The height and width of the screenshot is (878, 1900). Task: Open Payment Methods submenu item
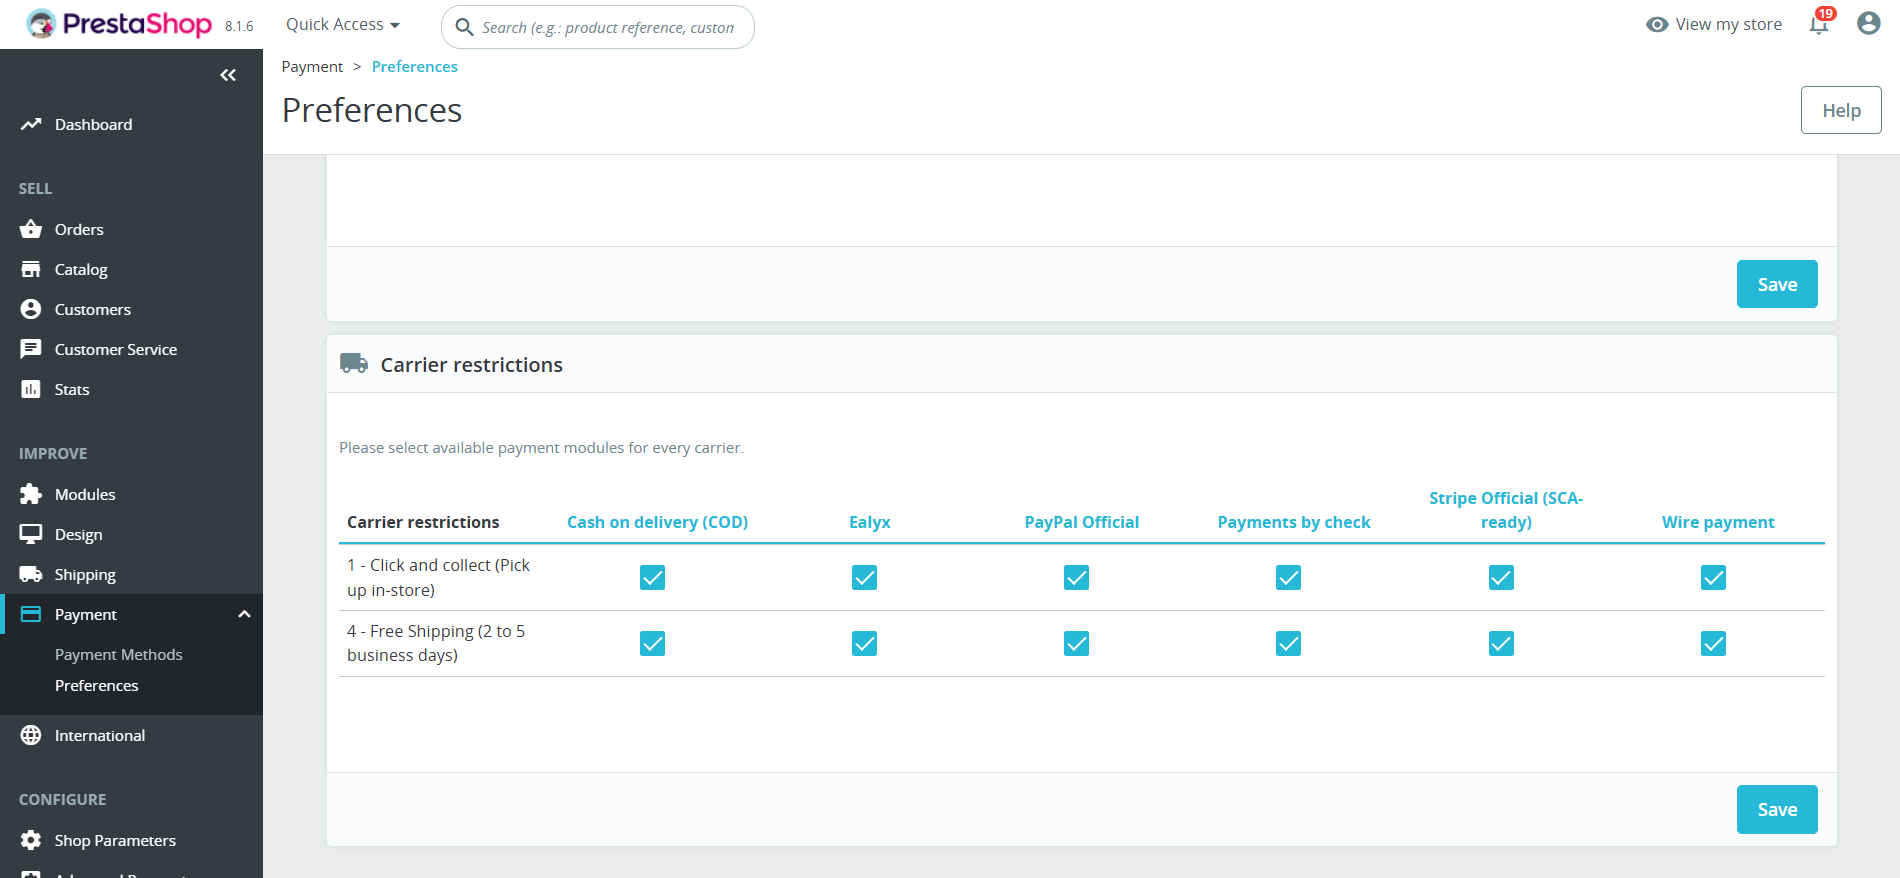pos(118,654)
